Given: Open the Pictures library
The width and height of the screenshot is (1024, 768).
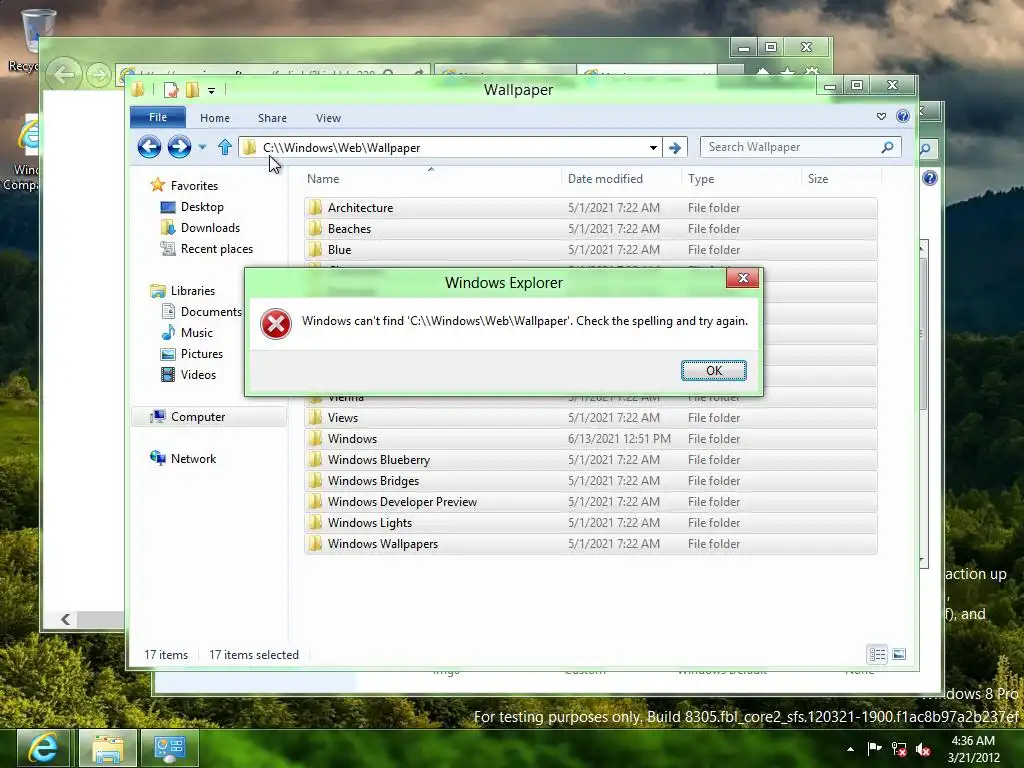Looking at the screenshot, I should (x=202, y=353).
